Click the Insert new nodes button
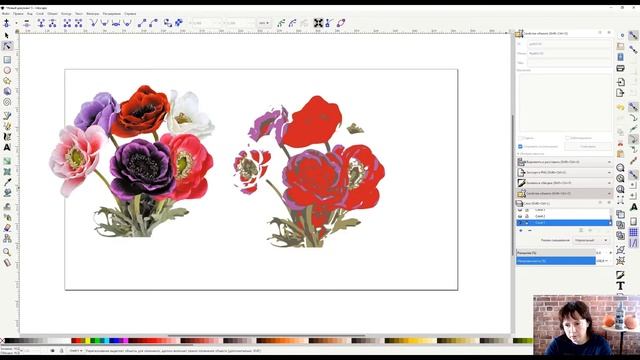Screen dimensions: 640x360 coord(7,23)
